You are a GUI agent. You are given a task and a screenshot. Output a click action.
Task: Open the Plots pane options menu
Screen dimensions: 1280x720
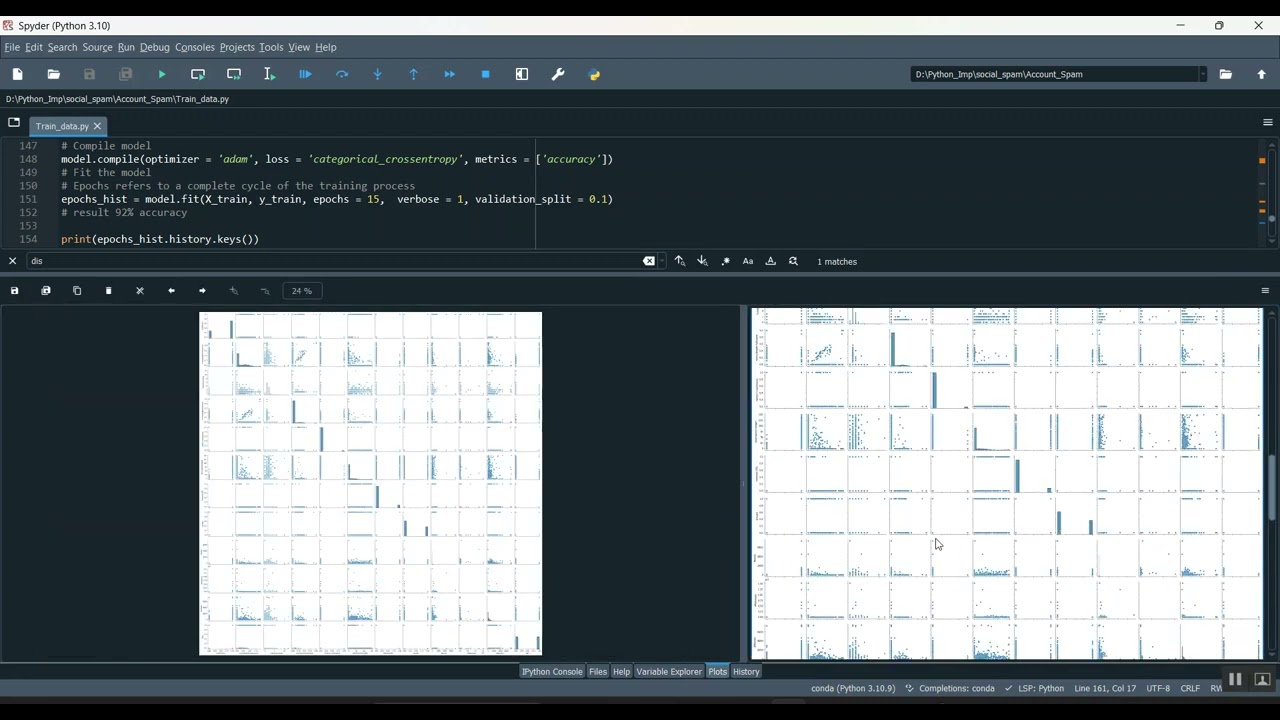(1265, 291)
